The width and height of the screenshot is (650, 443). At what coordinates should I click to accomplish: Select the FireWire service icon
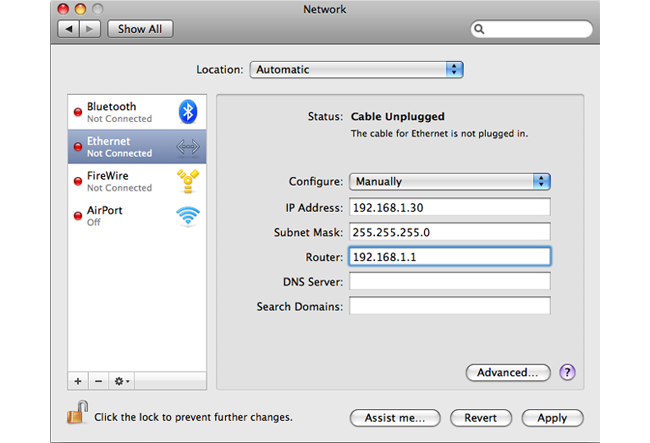click(187, 181)
